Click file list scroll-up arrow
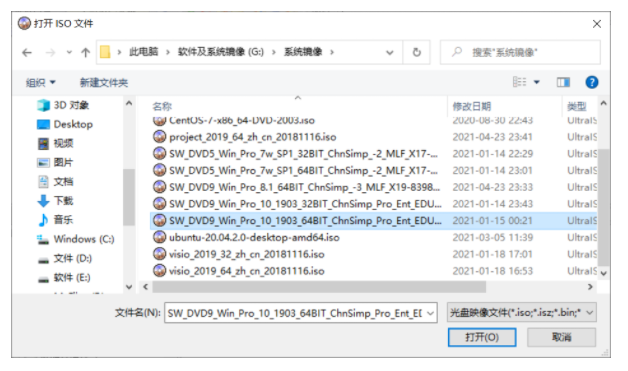The height and width of the screenshot is (371, 628). pos(603,103)
